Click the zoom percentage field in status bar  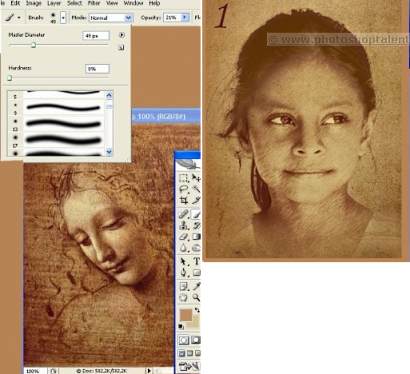[x=36, y=371]
